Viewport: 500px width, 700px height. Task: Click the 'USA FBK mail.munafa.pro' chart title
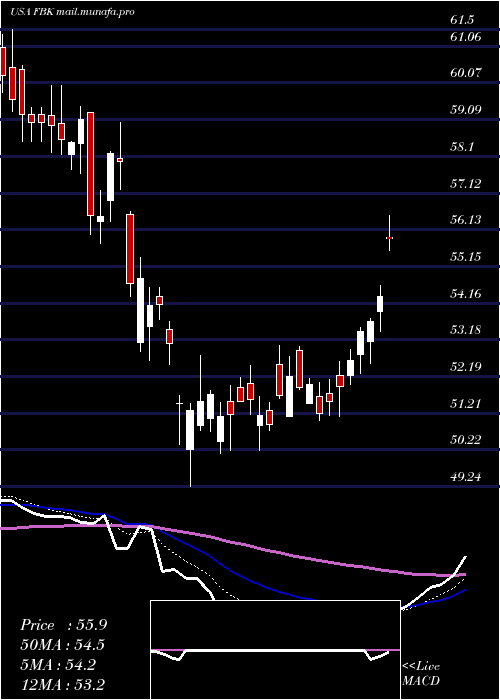pyautogui.click(x=72, y=12)
